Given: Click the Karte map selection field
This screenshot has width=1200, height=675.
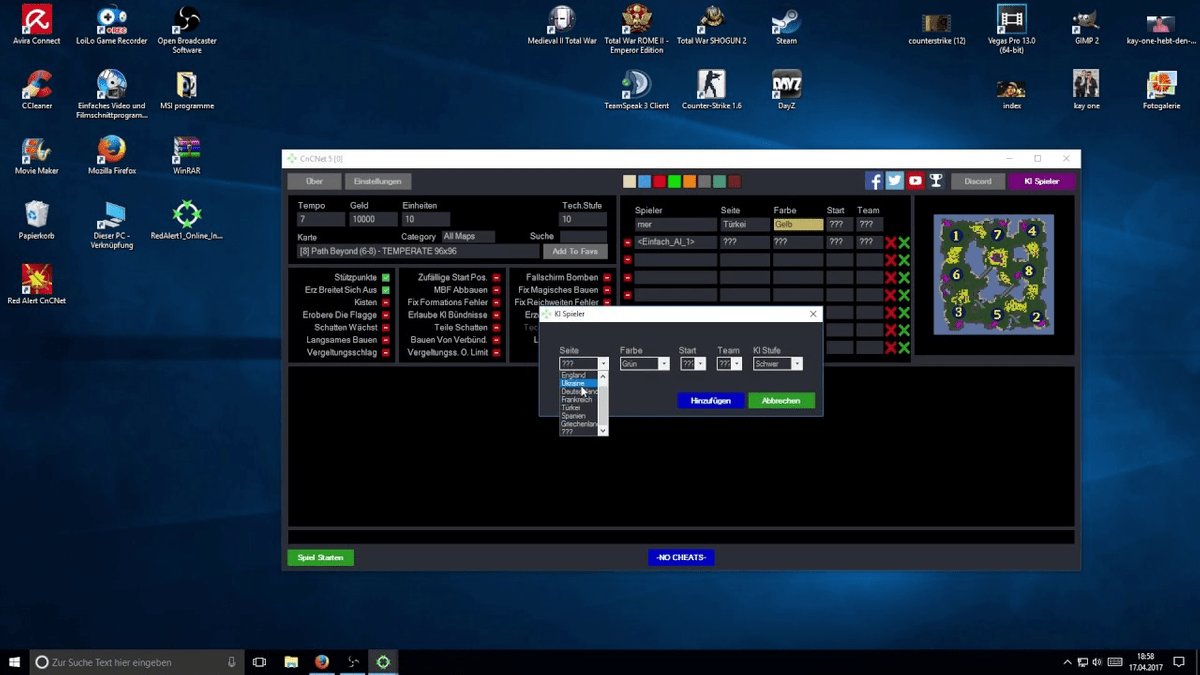Looking at the screenshot, I should (420, 251).
